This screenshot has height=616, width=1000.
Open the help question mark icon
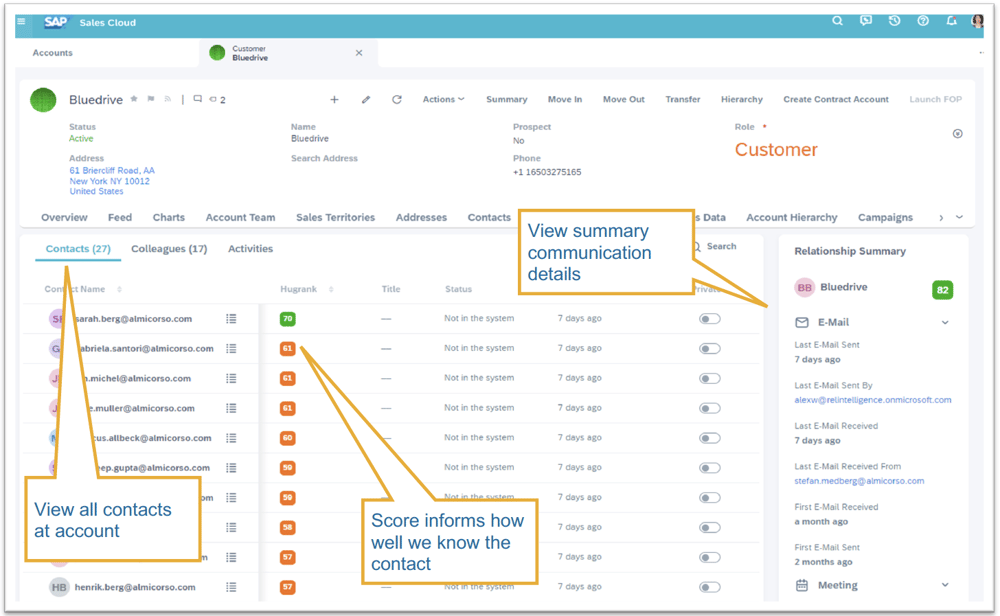click(x=923, y=21)
